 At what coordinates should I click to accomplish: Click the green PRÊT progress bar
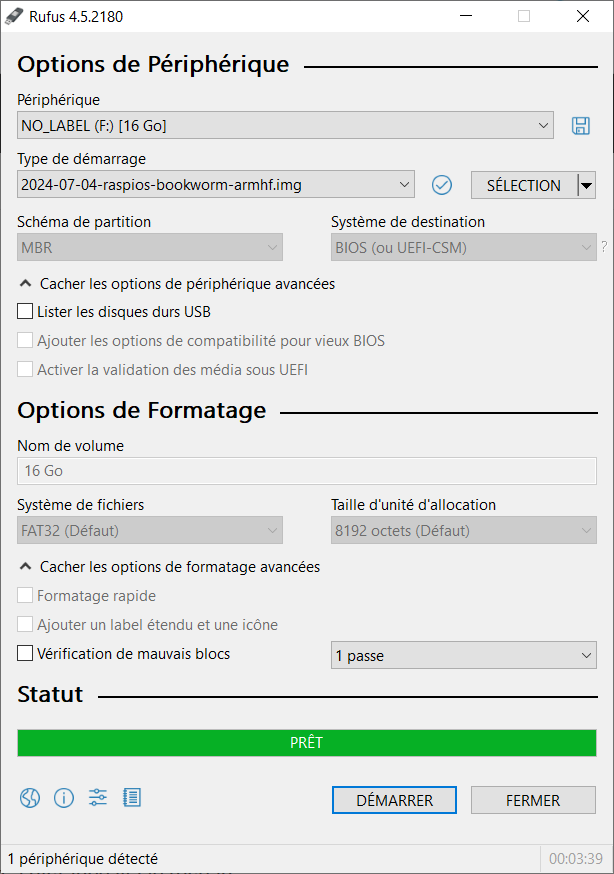point(307,742)
